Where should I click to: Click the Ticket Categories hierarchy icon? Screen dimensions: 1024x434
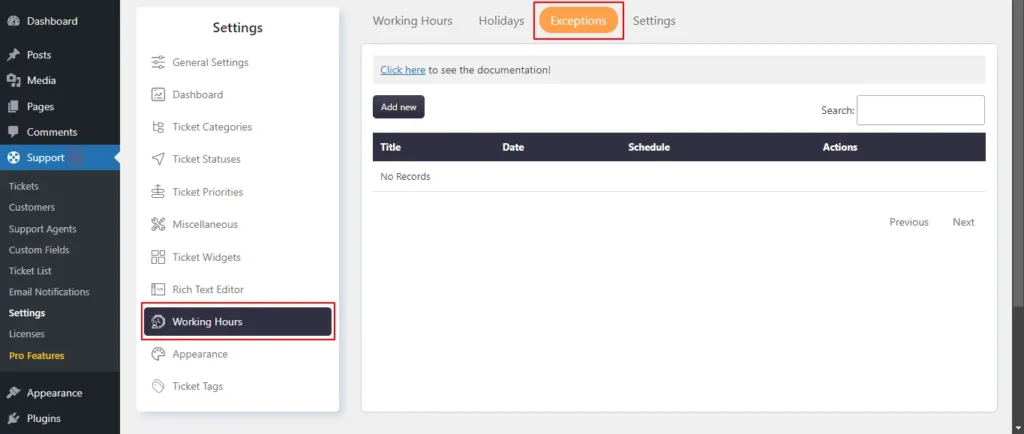(x=158, y=127)
